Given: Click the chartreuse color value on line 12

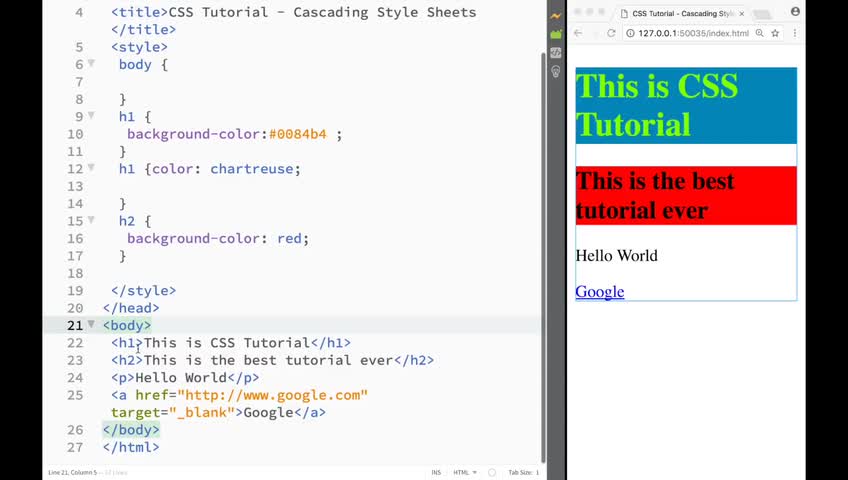Looking at the screenshot, I should (251, 169).
